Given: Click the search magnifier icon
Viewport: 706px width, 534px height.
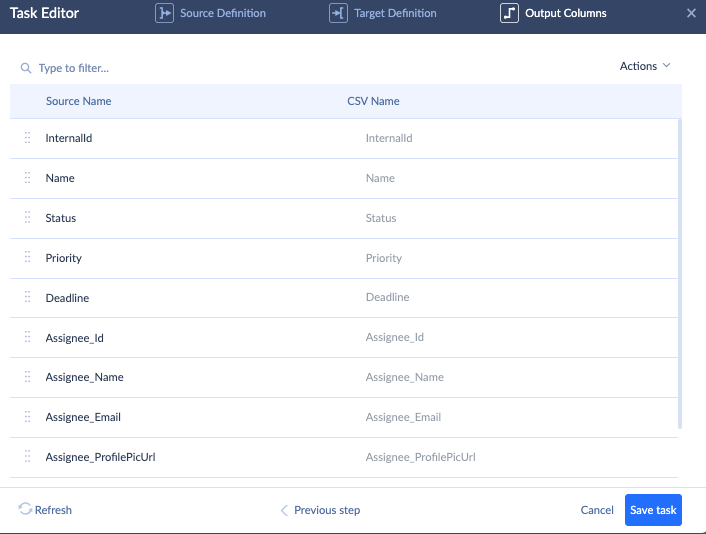Looking at the screenshot, I should pyautogui.click(x=26, y=68).
